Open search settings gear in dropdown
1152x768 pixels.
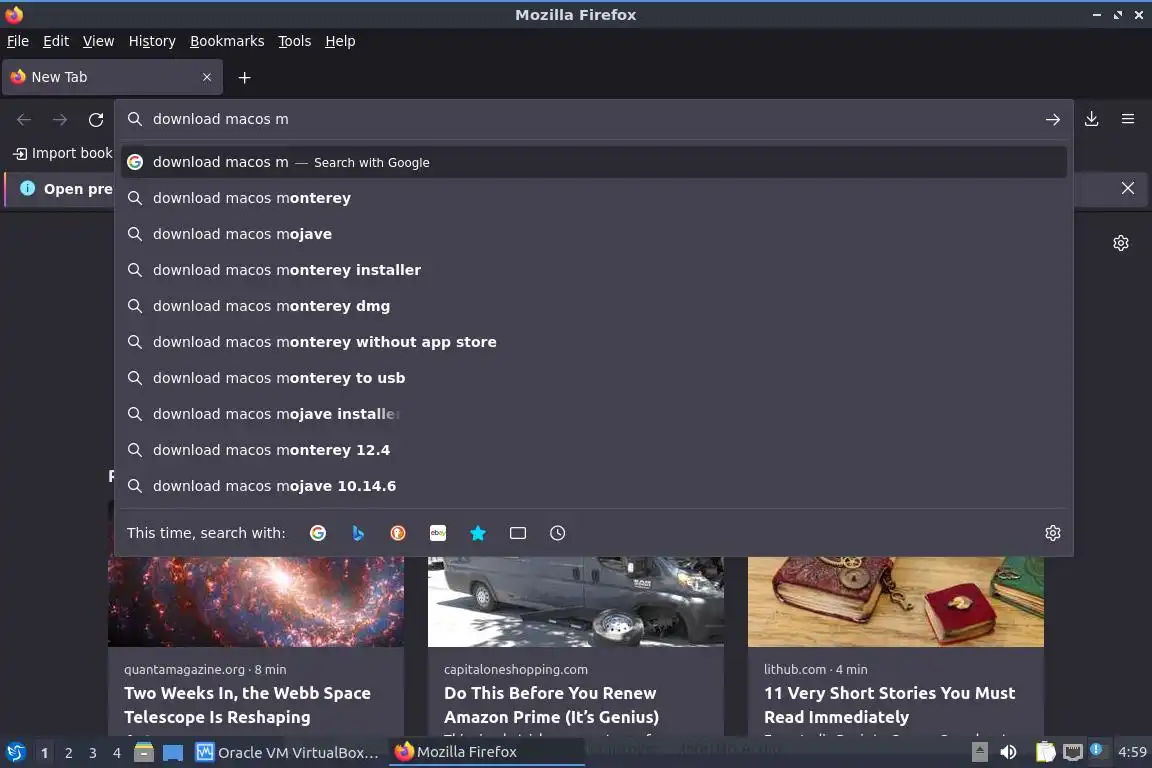[x=1053, y=533]
